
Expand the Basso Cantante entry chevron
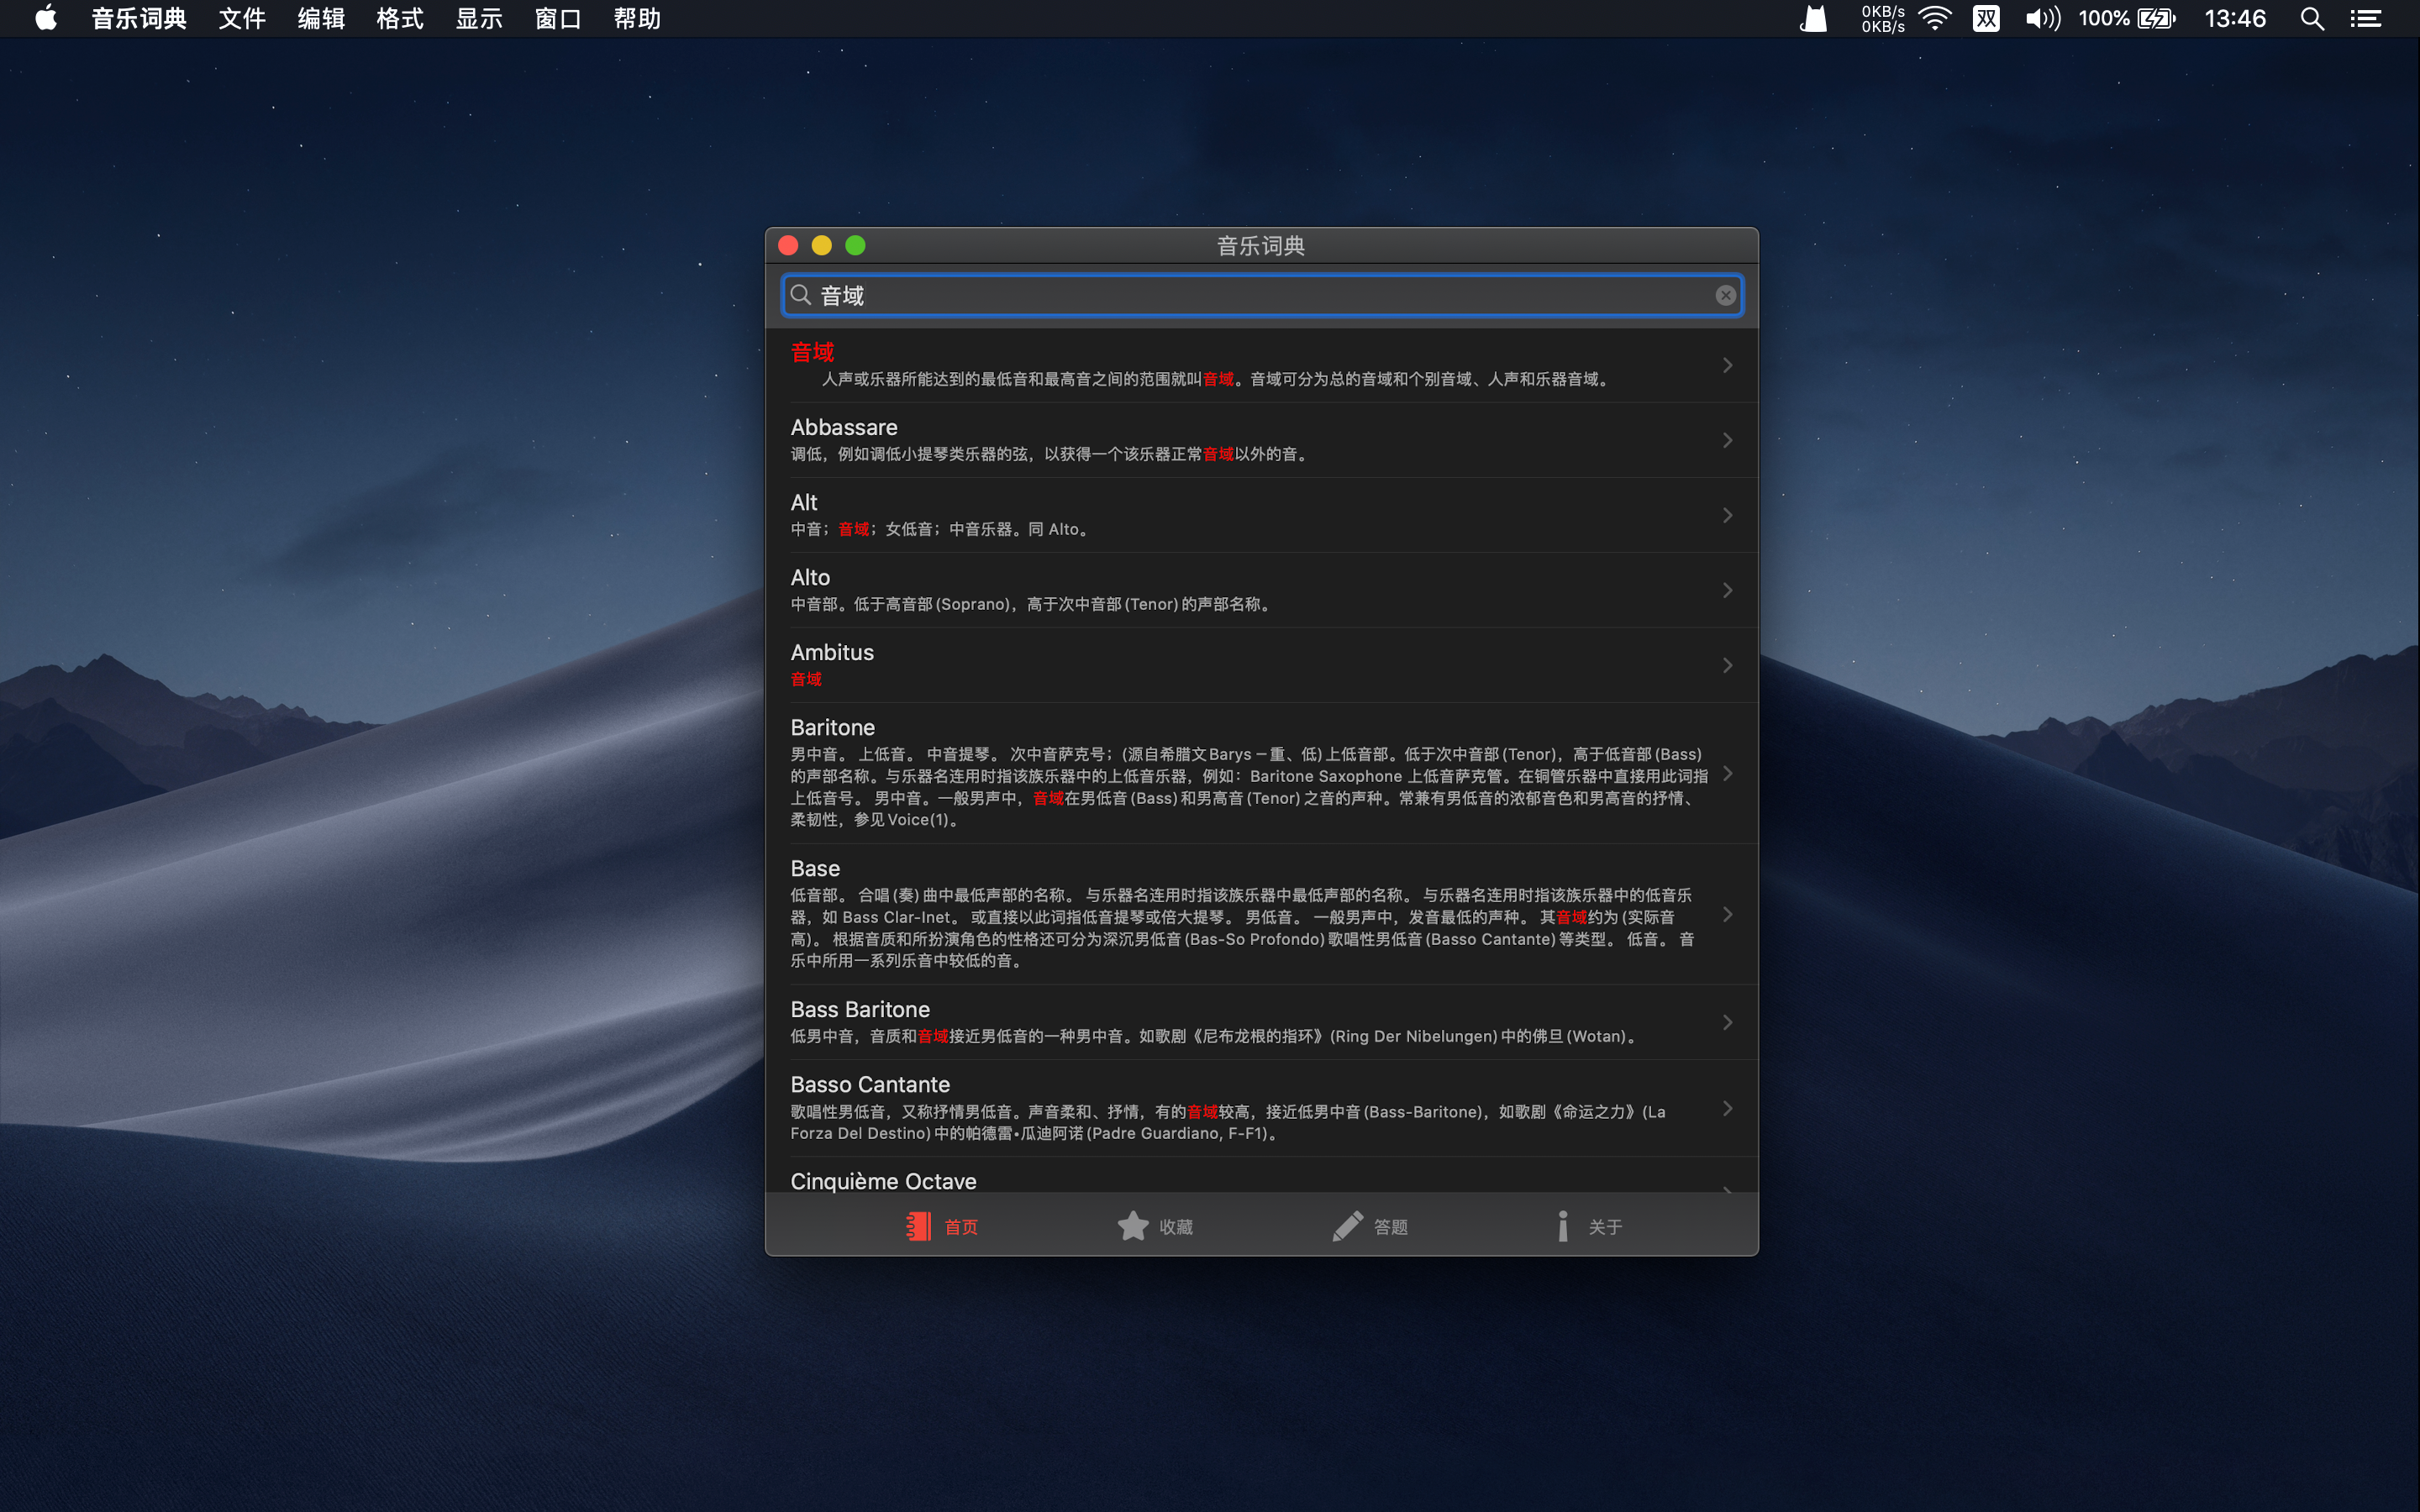click(1727, 1108)
